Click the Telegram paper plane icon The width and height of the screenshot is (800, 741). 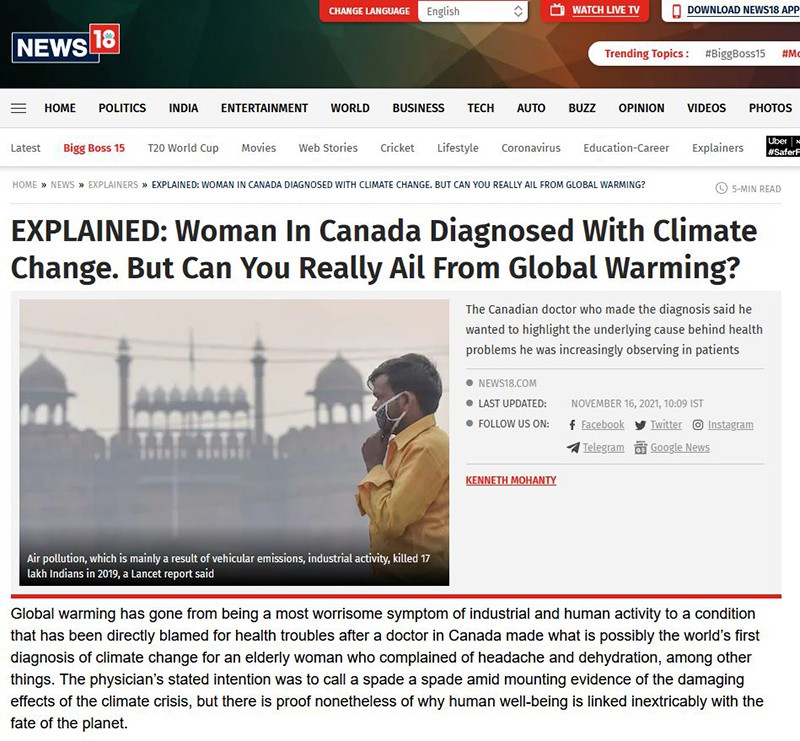click(x=573, y=448)
